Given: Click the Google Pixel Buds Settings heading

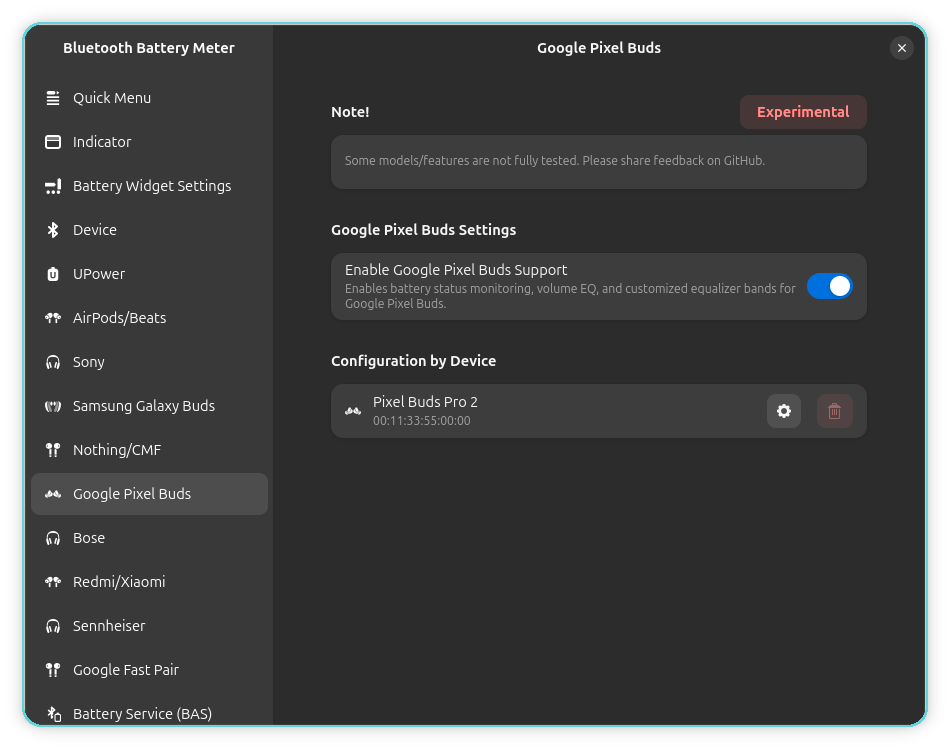Looking at the screenshot, I should pos(424,230).
